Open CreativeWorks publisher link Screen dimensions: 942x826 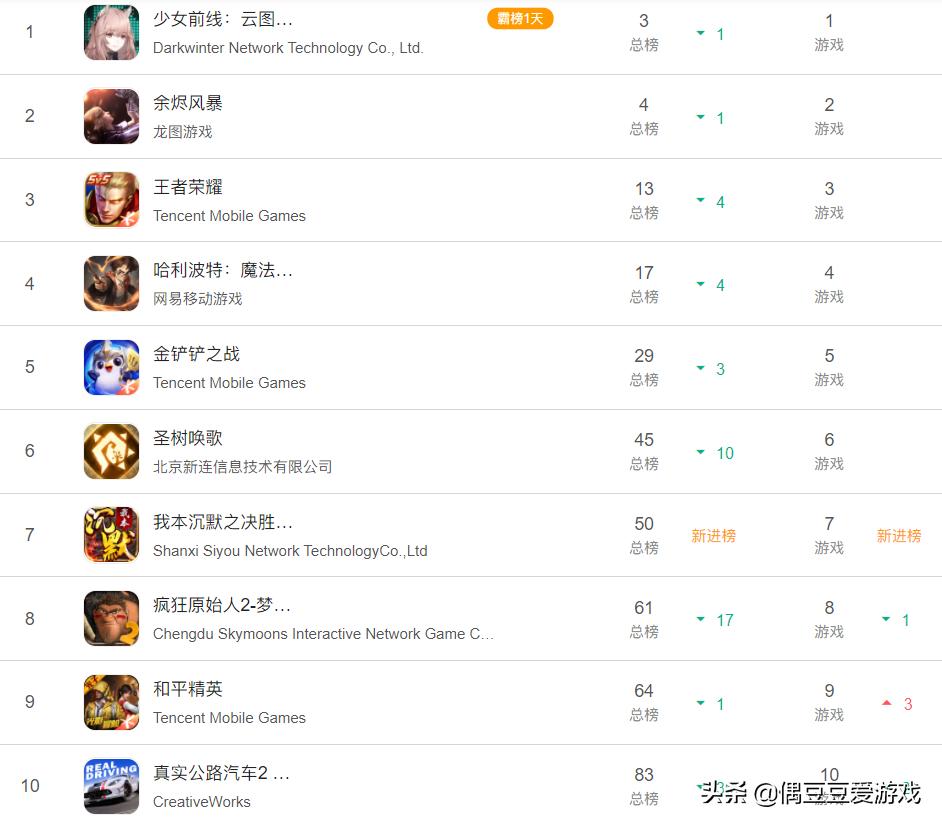click(202, 802)
